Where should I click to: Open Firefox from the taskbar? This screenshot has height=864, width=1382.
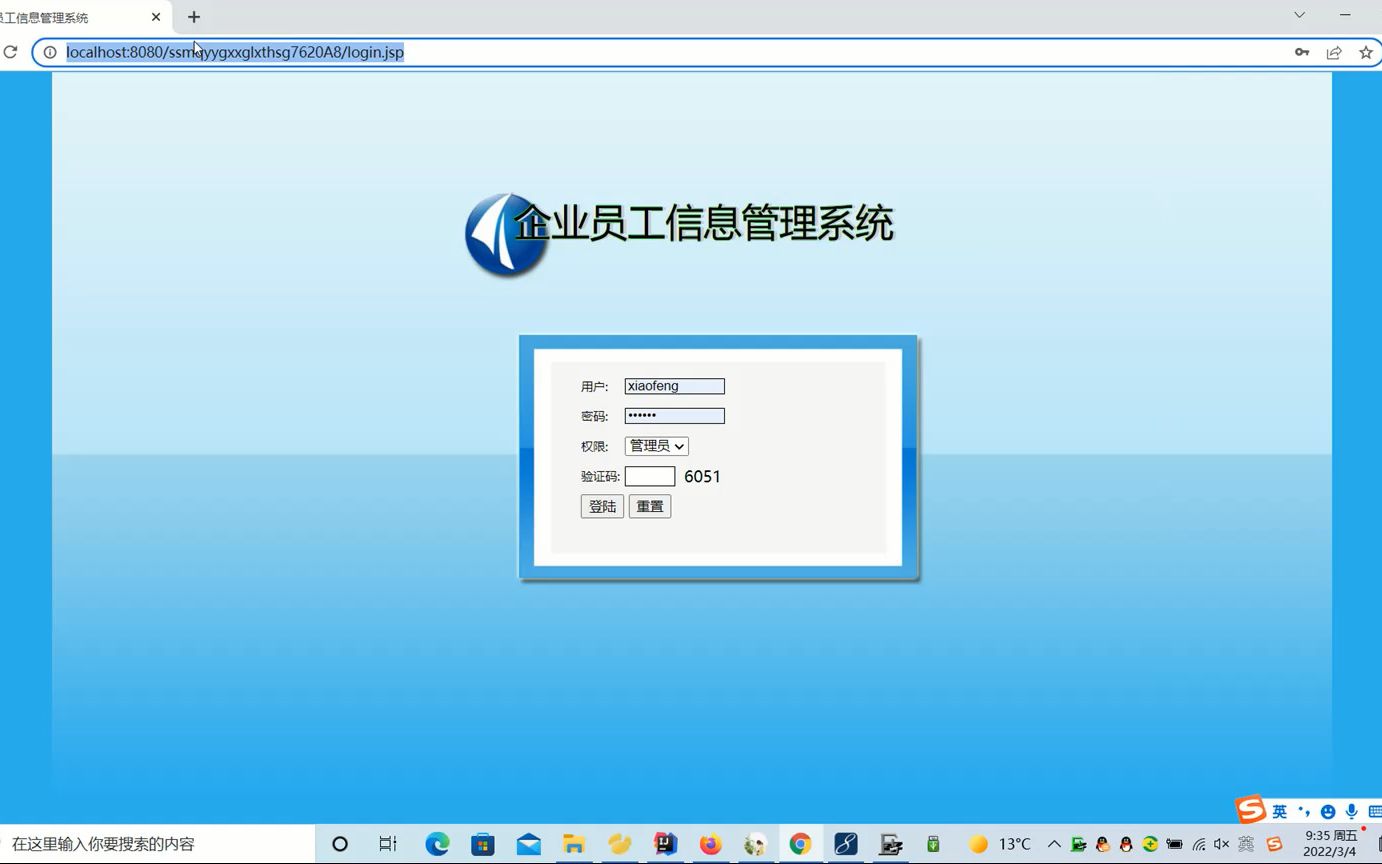tap(709, 843)
